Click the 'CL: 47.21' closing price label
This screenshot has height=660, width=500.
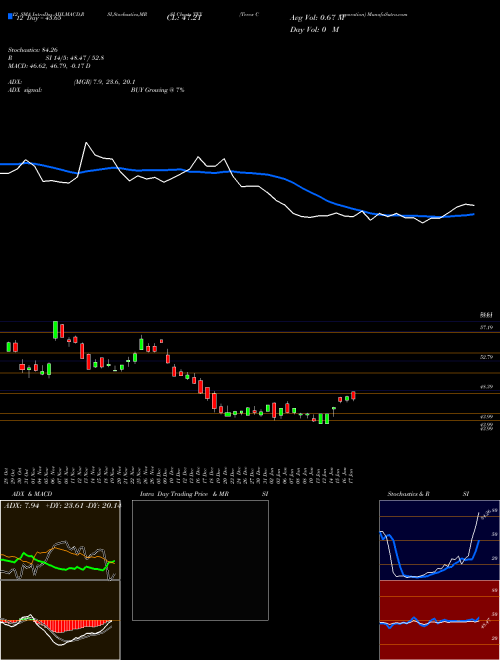coord(185,18)
